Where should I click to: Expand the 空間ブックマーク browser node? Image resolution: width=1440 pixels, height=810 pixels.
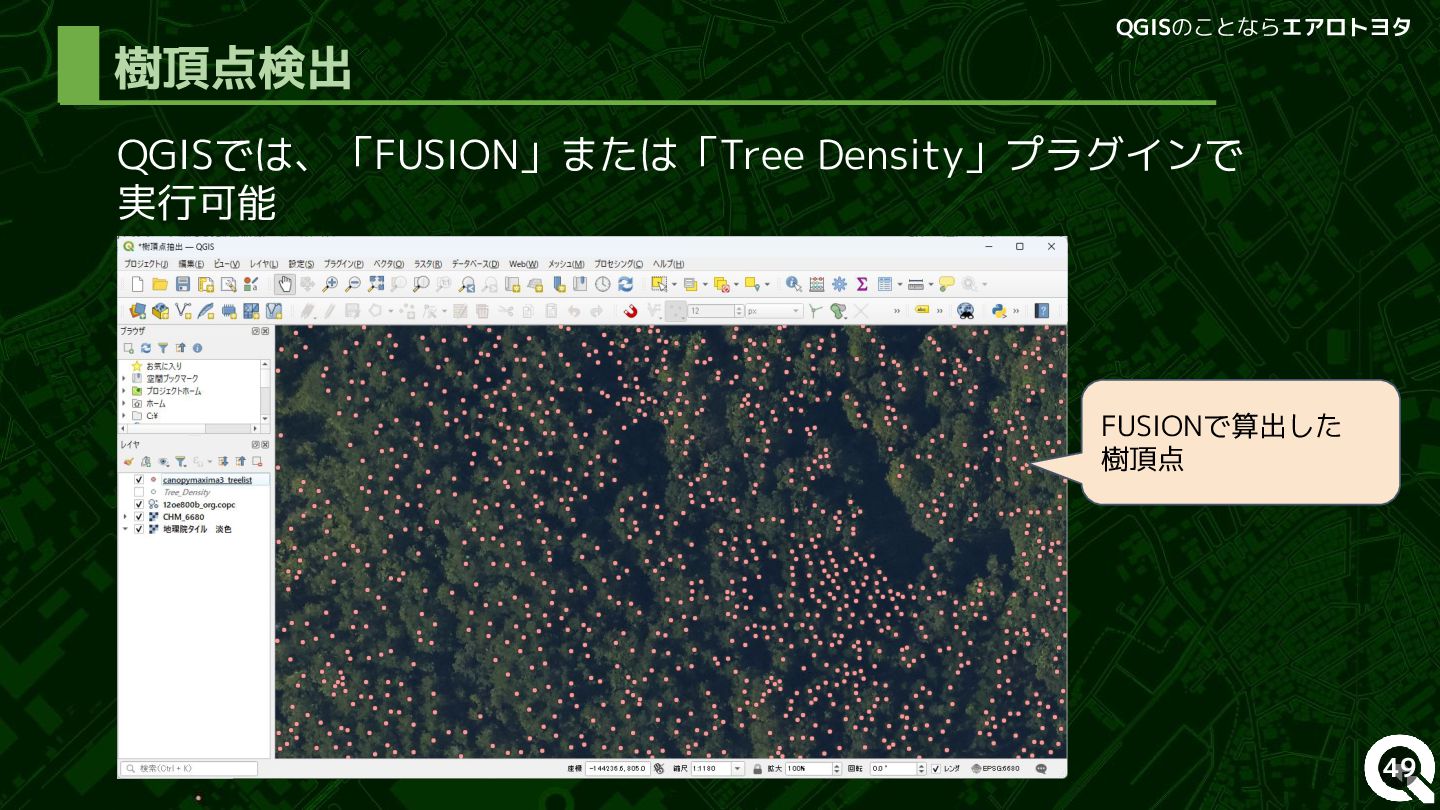(x=125, y=379)
